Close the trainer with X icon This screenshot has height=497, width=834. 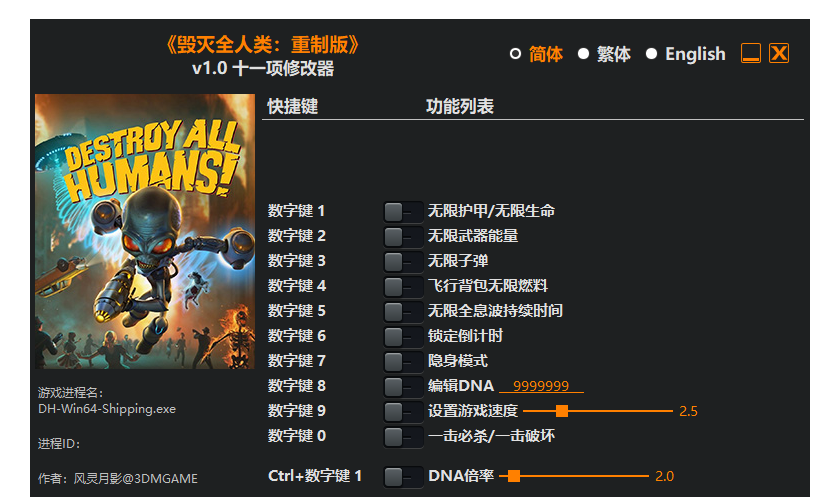click(x=779, y=53)
